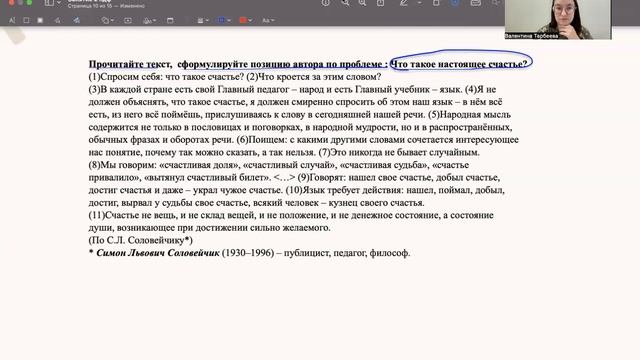Open the form filling toolbar icon

point(476,2)
